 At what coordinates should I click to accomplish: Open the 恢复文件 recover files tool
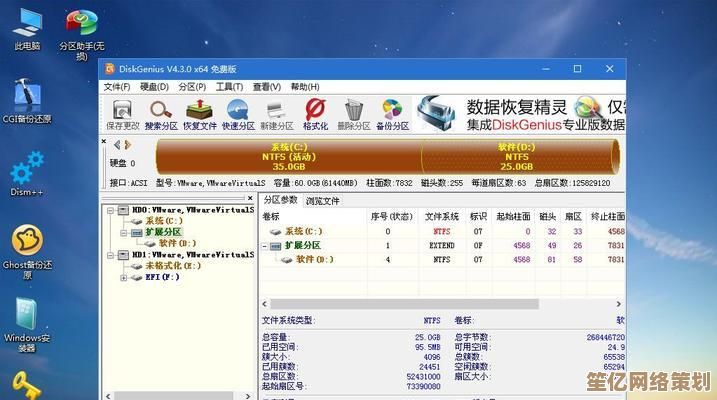[199, 115]
